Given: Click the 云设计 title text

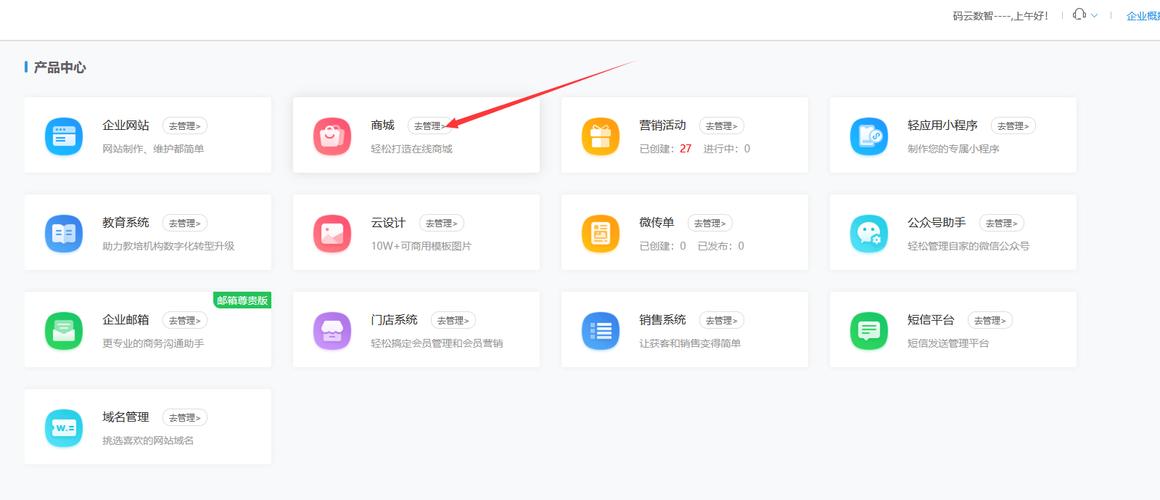Looking at the screenshot, I should (388, 223).
